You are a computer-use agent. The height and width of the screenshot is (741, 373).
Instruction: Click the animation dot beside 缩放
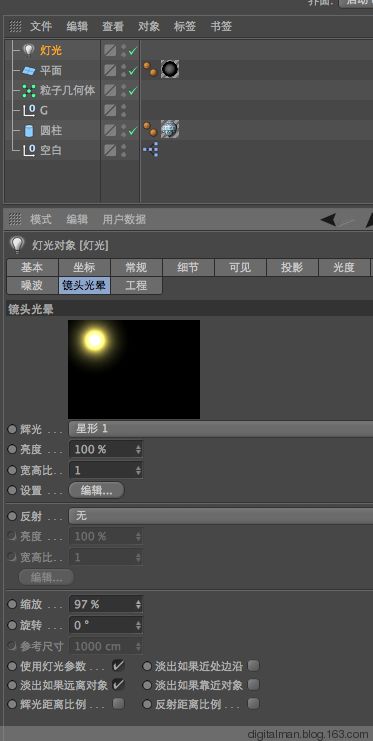pos(12,604)
